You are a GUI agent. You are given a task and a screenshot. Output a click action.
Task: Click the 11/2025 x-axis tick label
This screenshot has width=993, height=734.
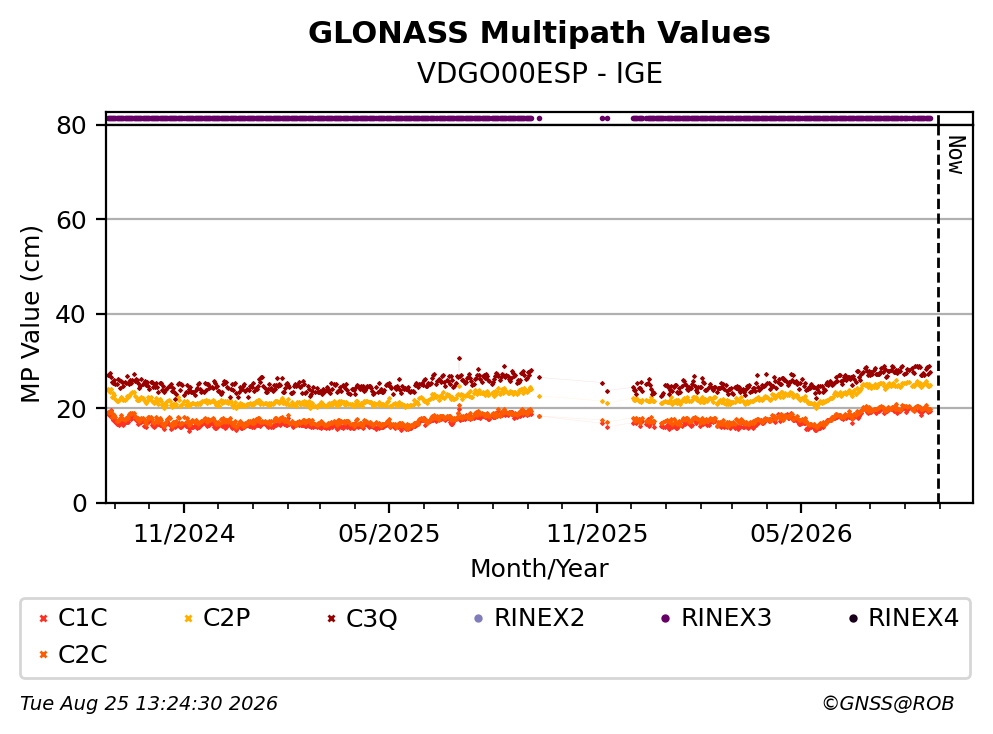click(597, 534)
